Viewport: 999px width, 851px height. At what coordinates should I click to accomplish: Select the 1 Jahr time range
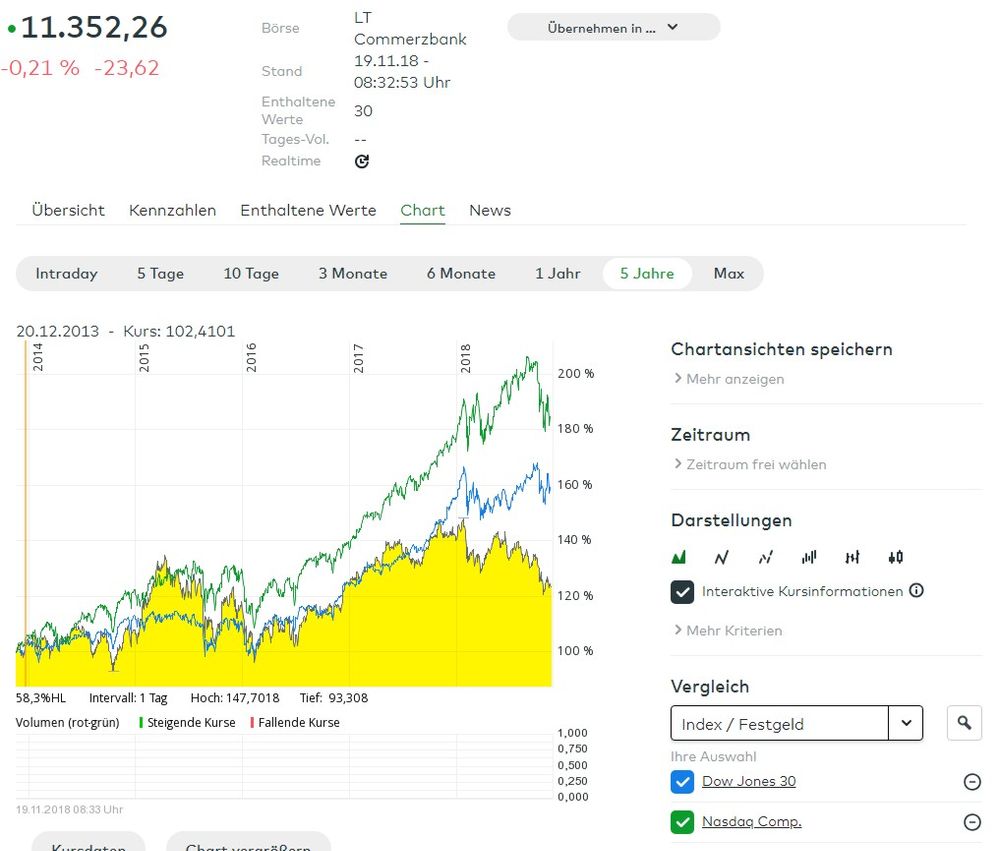557,274
